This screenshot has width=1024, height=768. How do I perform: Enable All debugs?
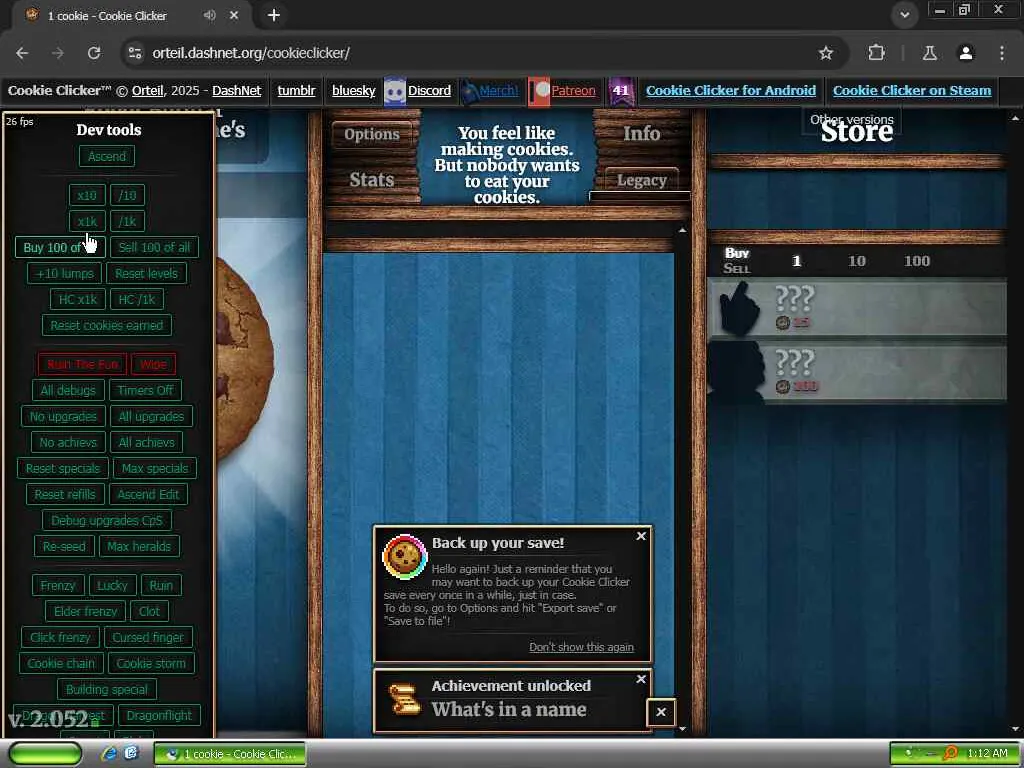point(68,391)
